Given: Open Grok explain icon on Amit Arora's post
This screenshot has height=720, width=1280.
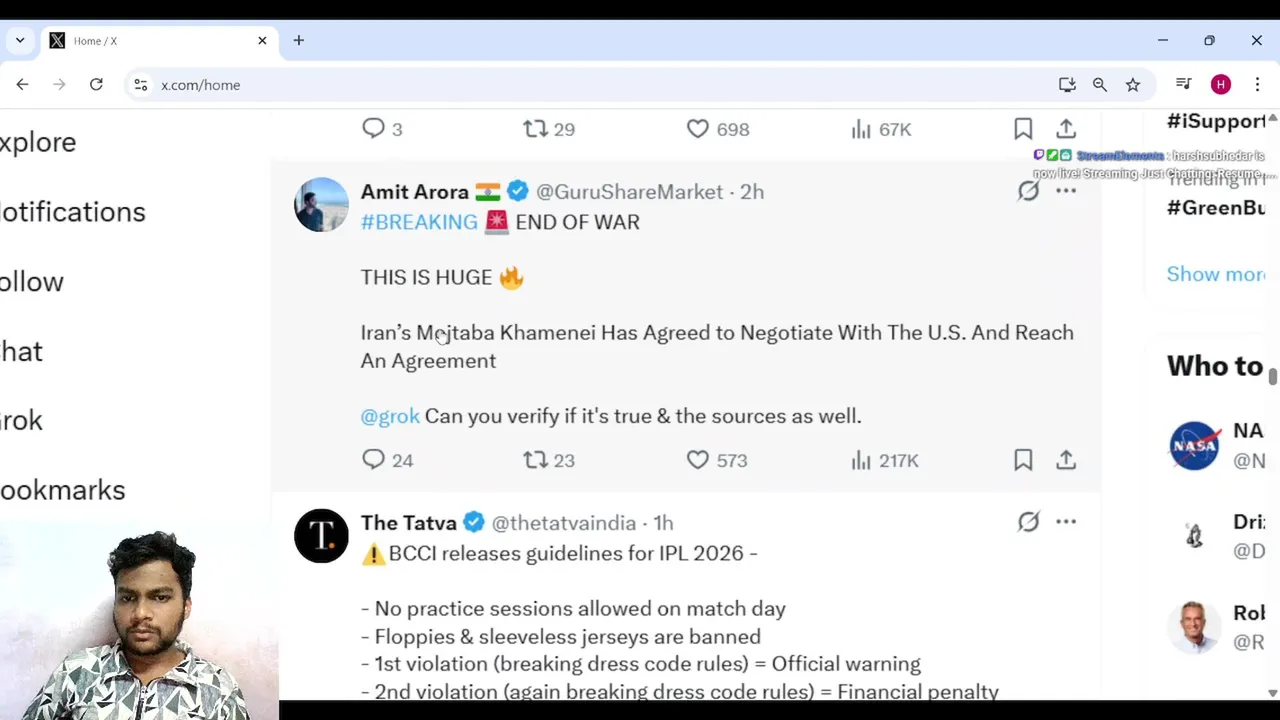Looking at the screenshot, I should (x=1028, y=191).
